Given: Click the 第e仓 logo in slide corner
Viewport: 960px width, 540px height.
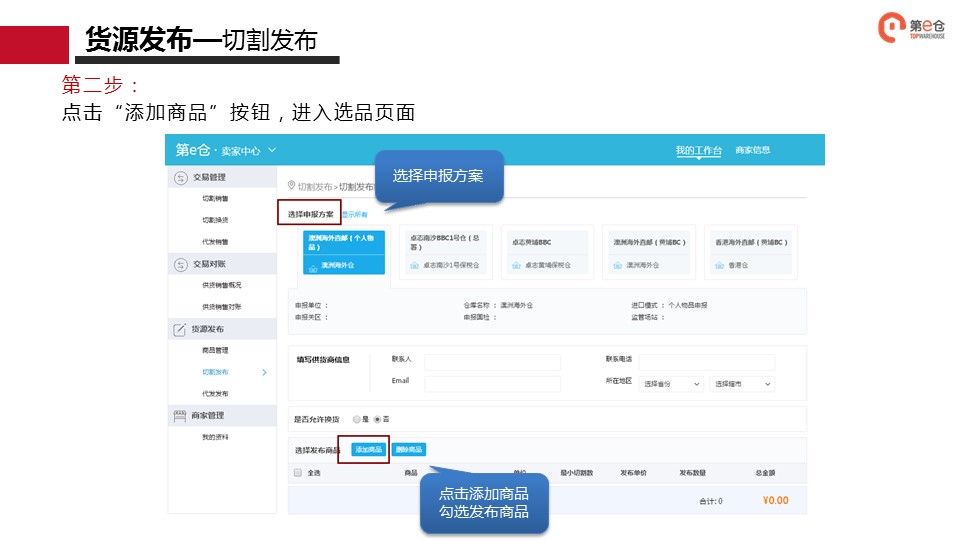Looking at the screenshot, I should click(912, 28).
